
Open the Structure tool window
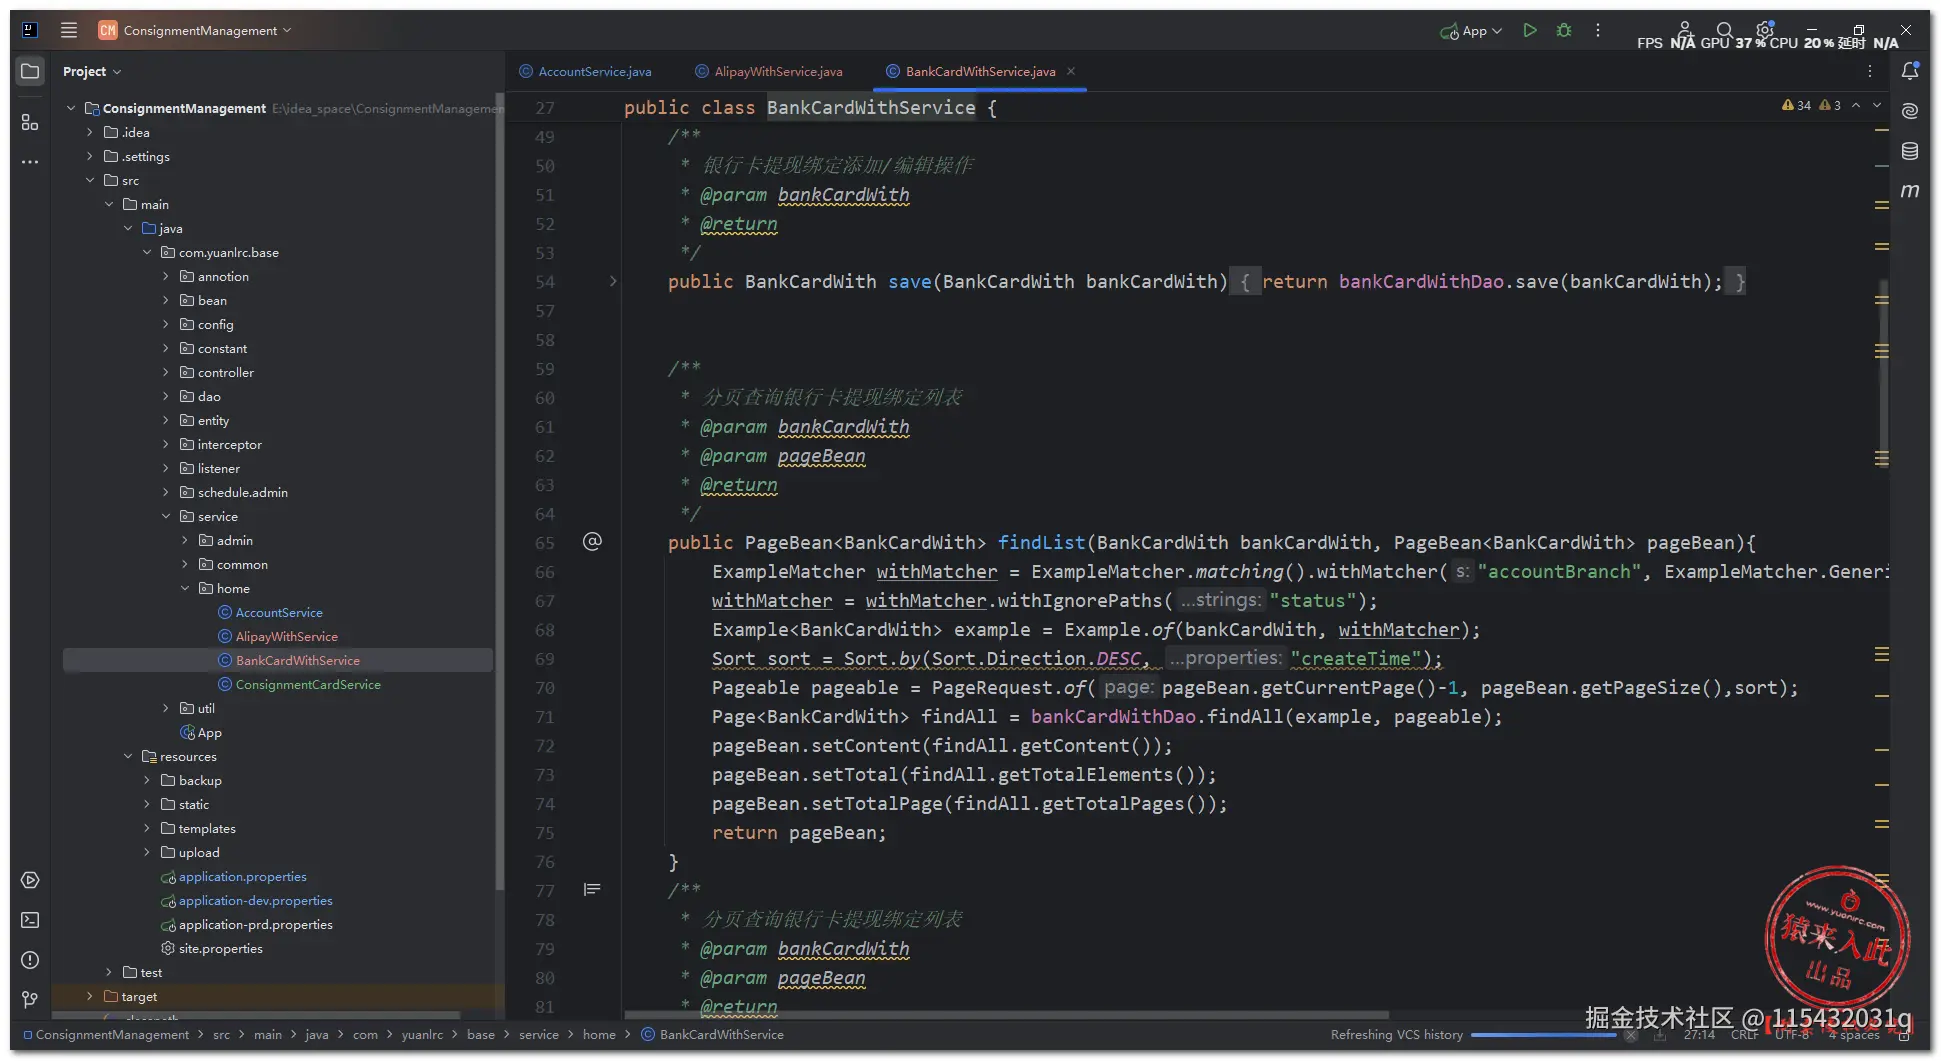click(30, 122)
